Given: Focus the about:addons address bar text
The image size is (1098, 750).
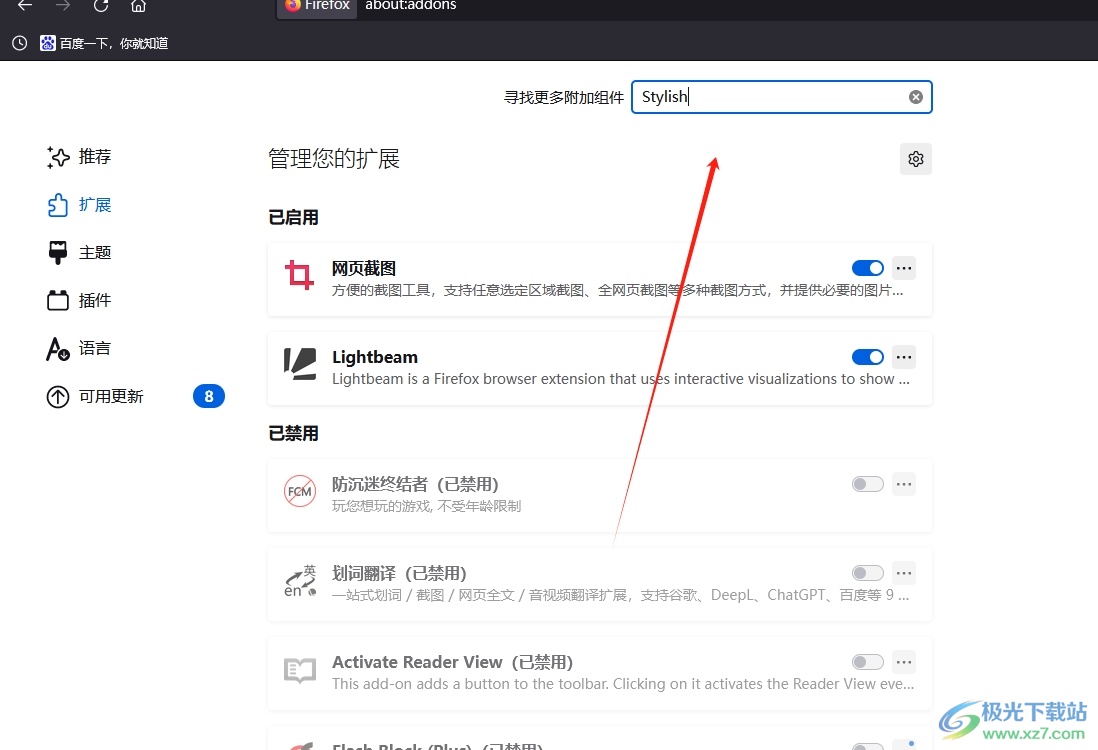Looking at the screenshot, I should 410,6.
